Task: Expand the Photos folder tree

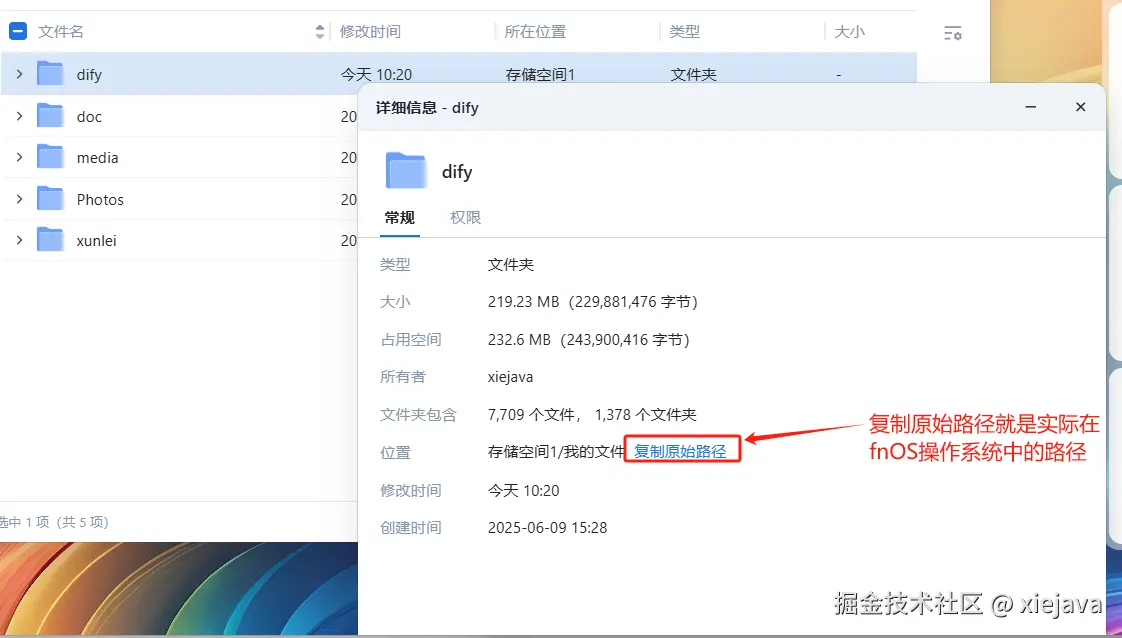Action: coord(20,199)
